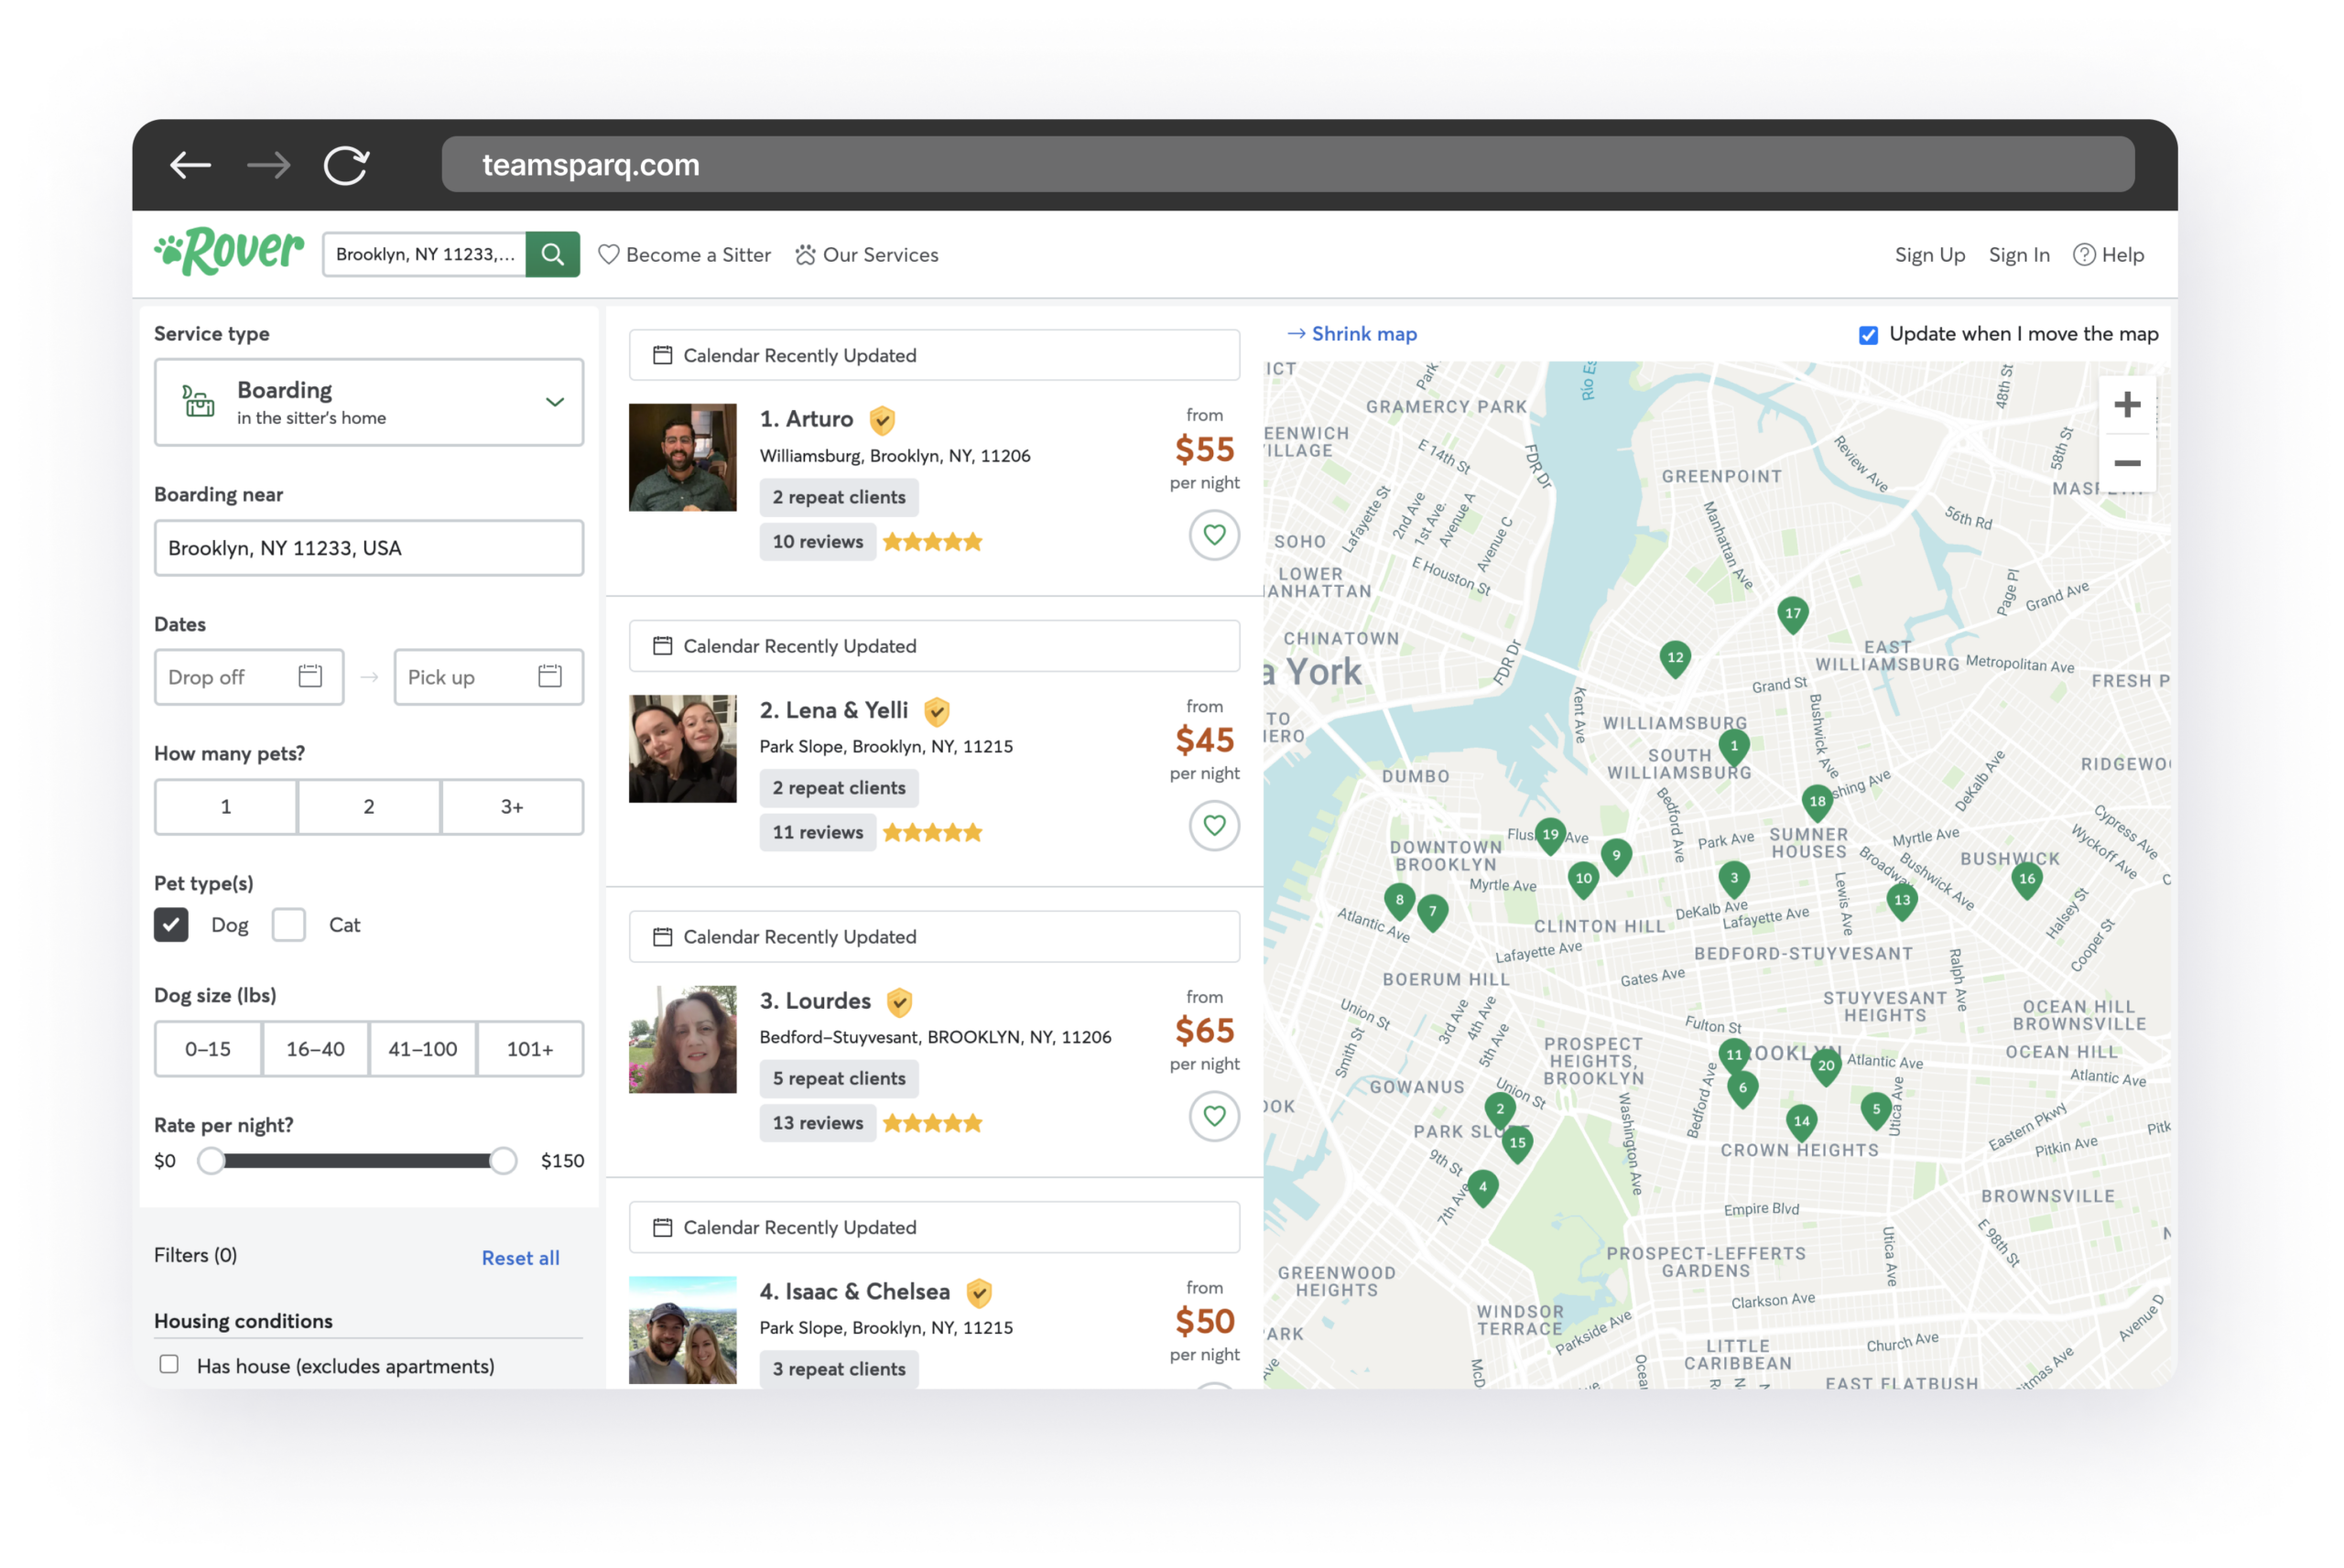The width and height of the screenshot is (2344, 1568).
Task: Click Arturo's verified shield badge
Action: pyautogui.click(x=881, y=420)
